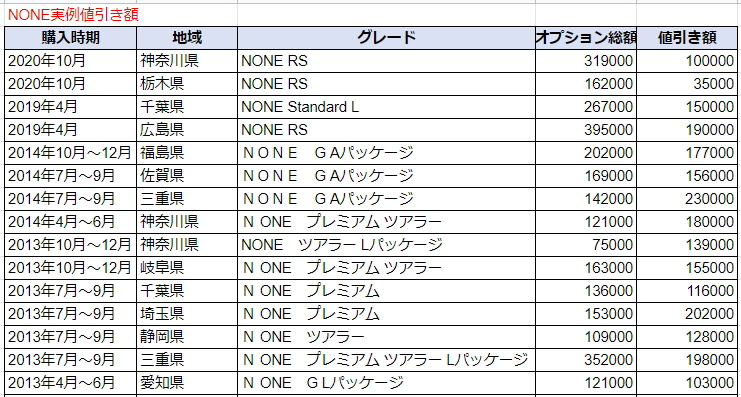Click the red title NONE実例値引き額

pyautogui.click(x=74, y=15)
